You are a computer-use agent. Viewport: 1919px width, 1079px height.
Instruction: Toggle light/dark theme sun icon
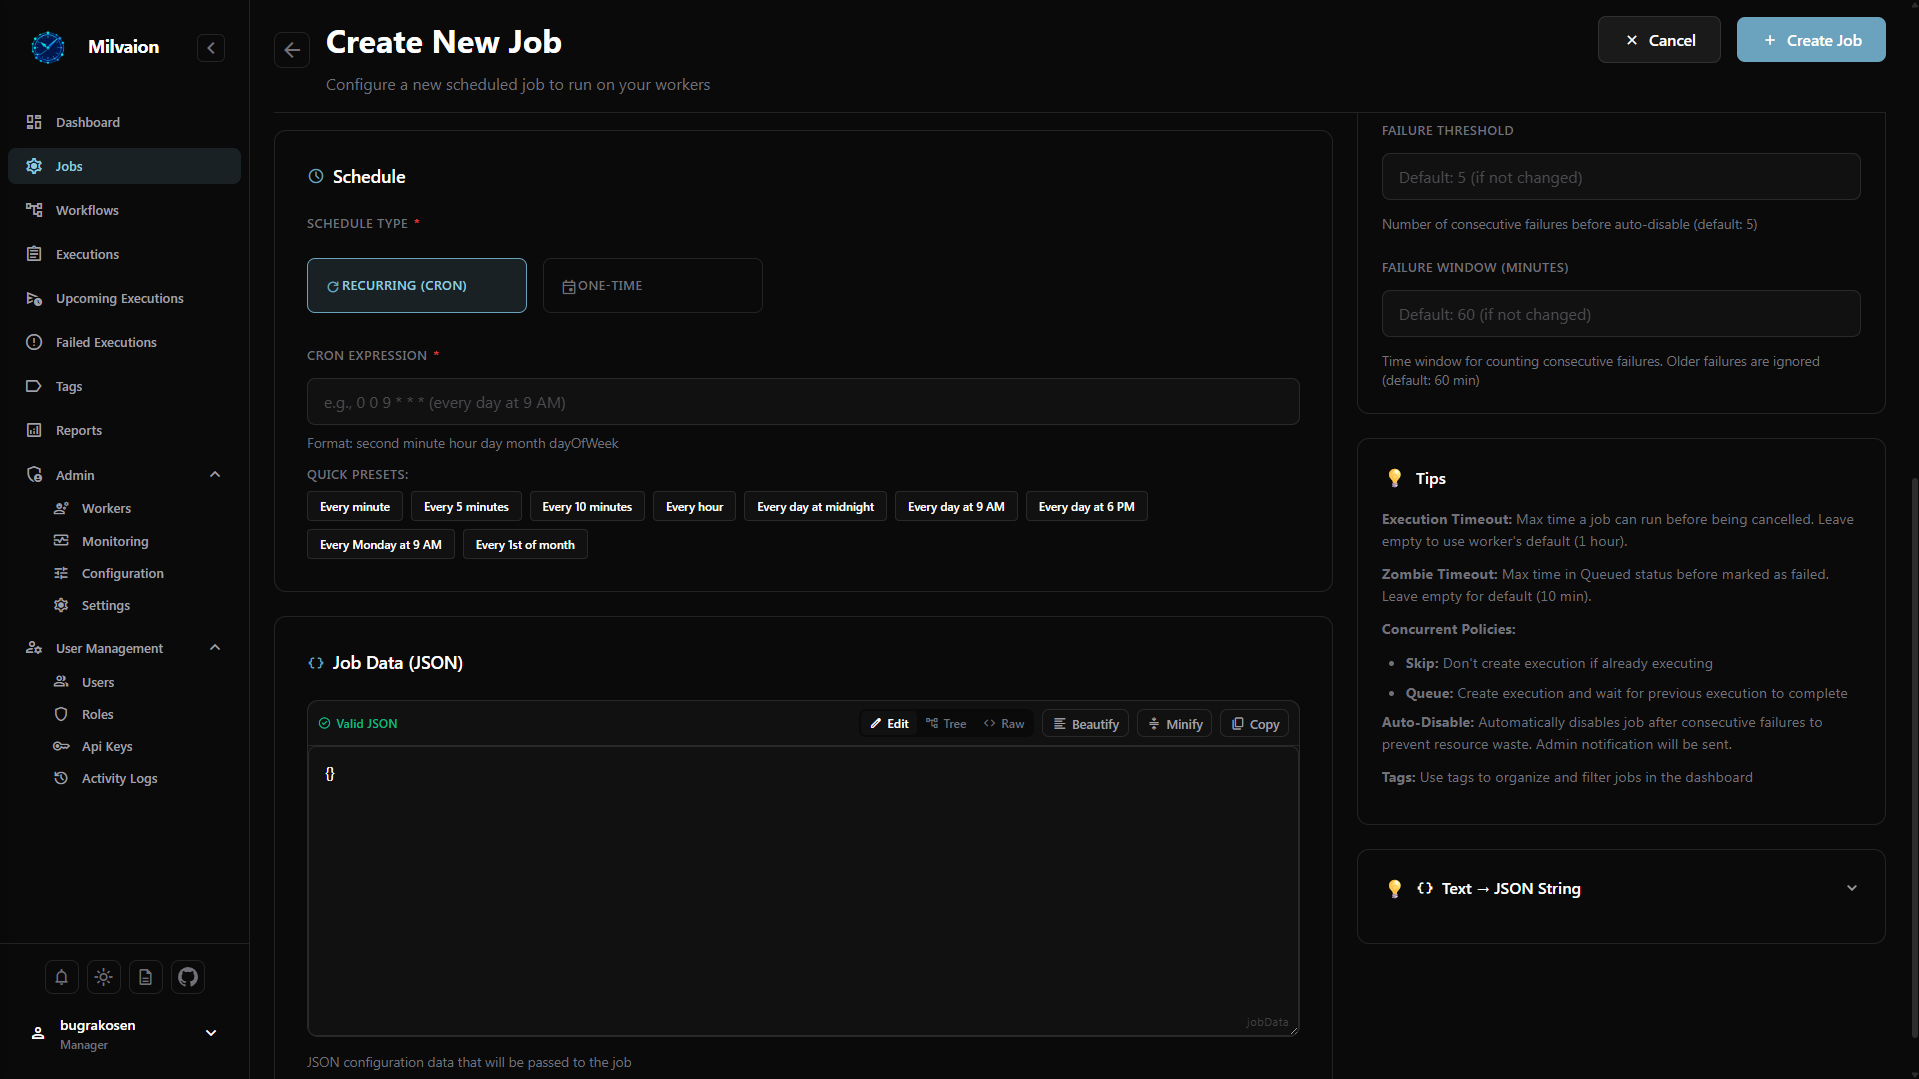click(103, 977)
